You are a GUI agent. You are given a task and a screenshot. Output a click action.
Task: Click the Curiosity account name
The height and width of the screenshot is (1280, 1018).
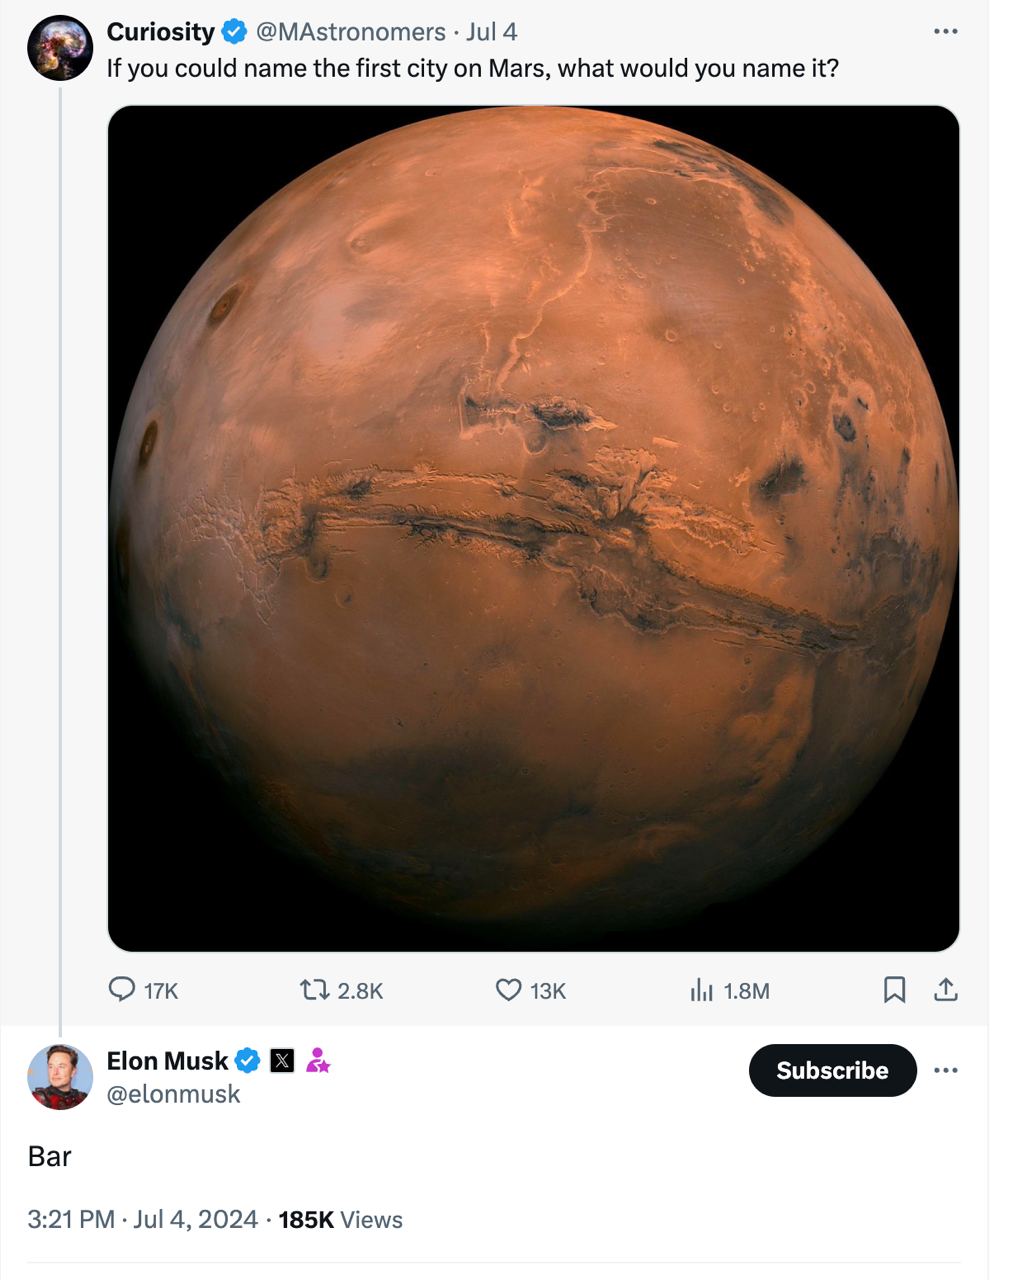coord(160,32)
